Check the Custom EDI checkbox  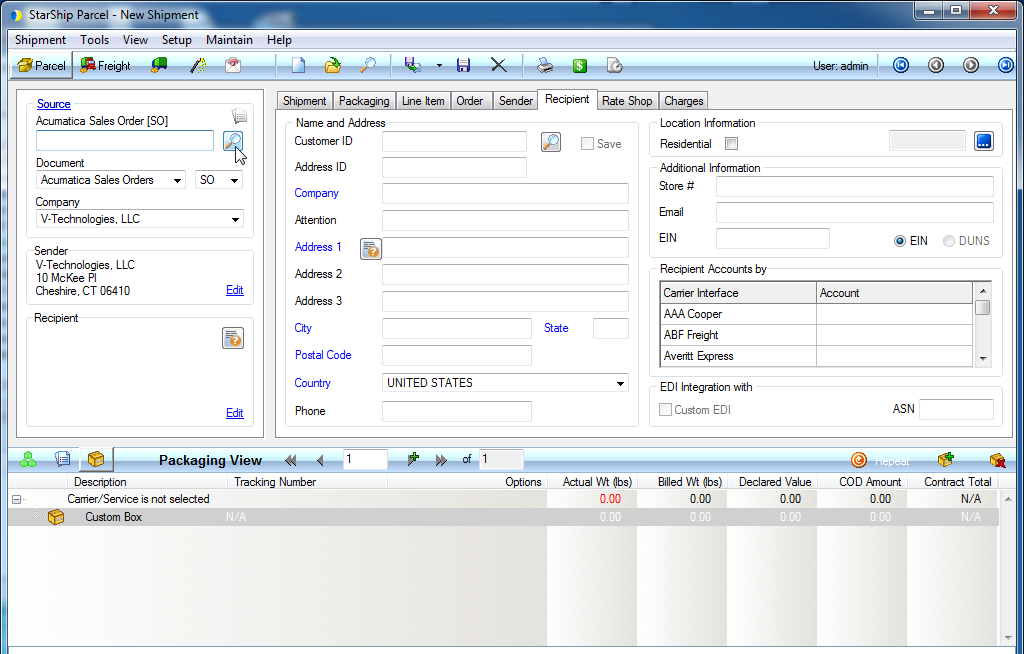665,410
